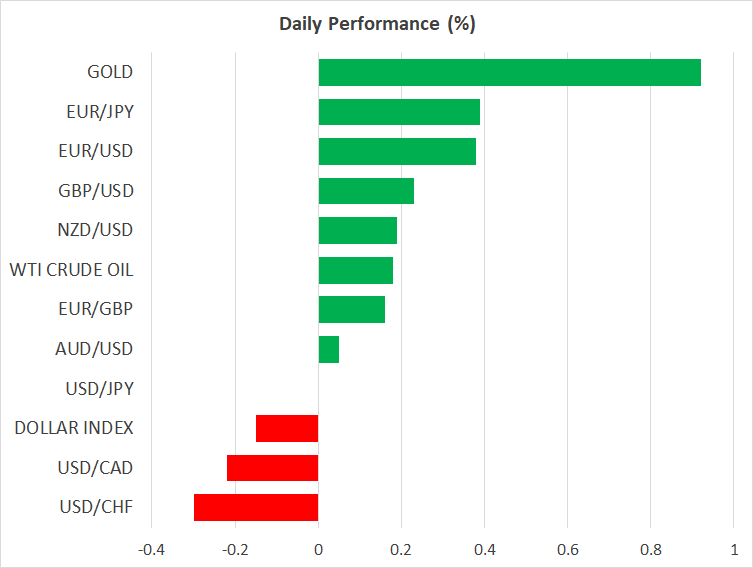This screenshot has width=753, height=568.
Task: Click the DOLLAR INDEX axis label
Action: (74, 428)
